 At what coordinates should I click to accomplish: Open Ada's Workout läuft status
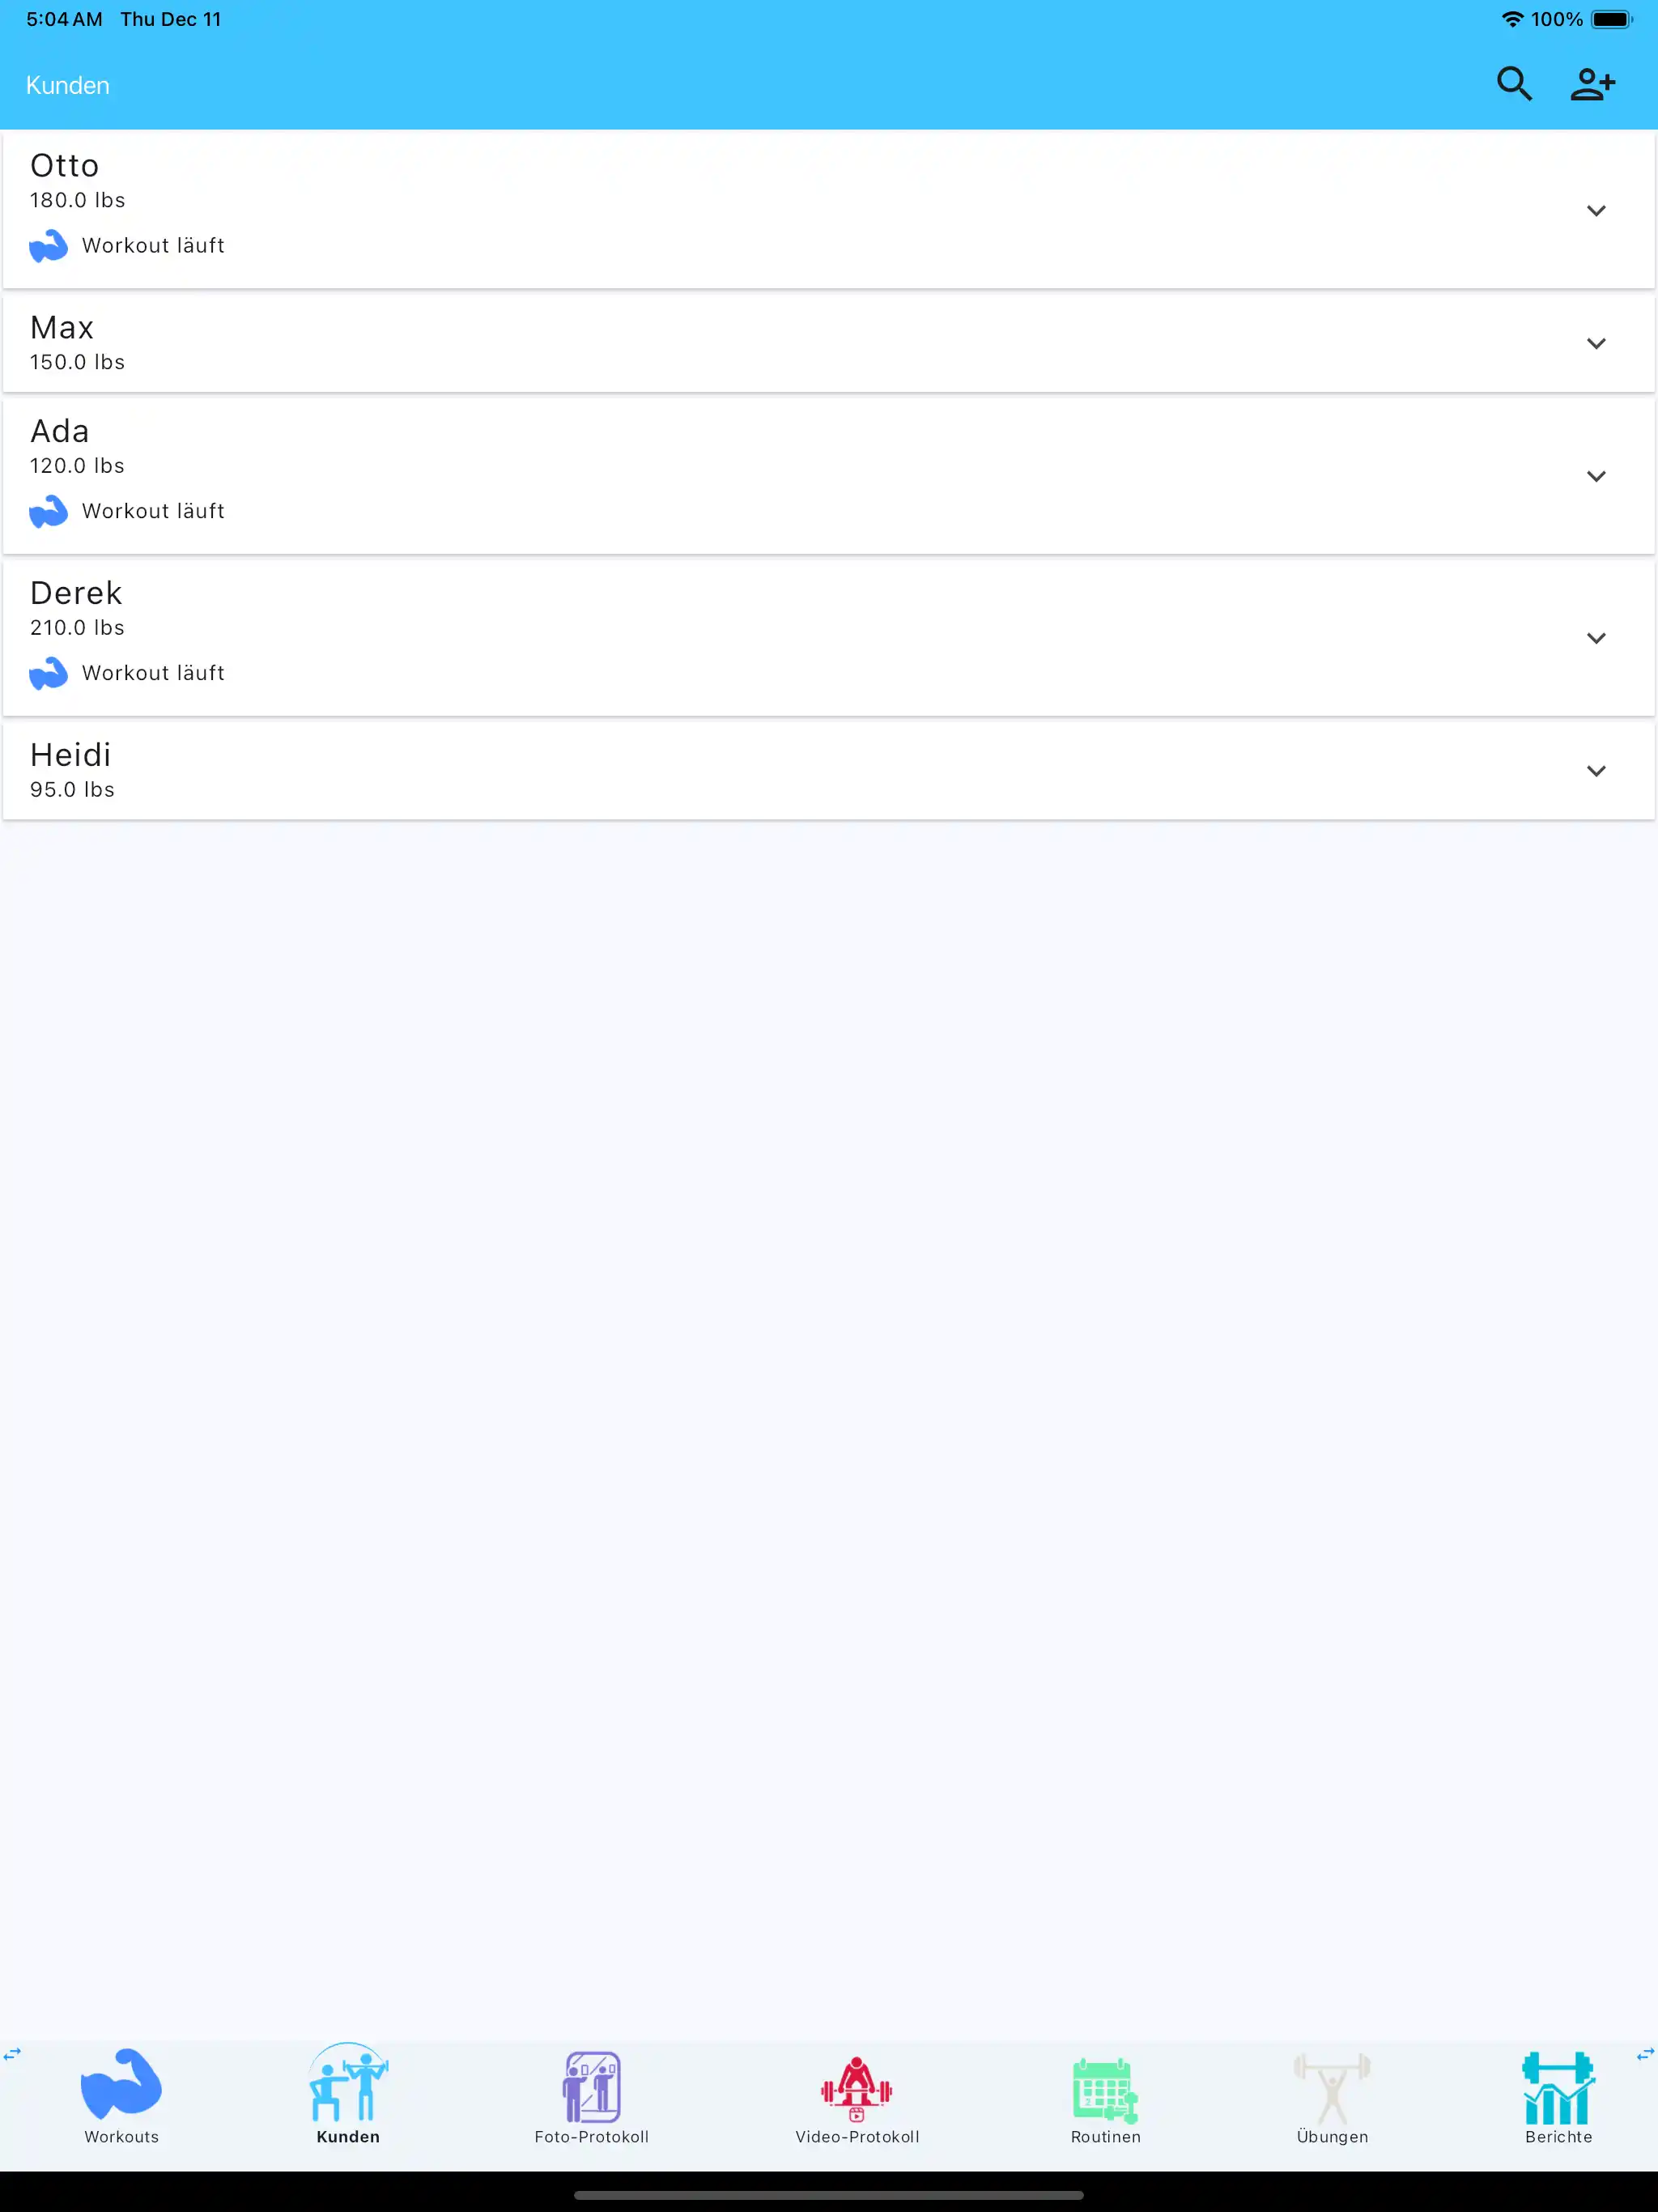tap(152, 510)
